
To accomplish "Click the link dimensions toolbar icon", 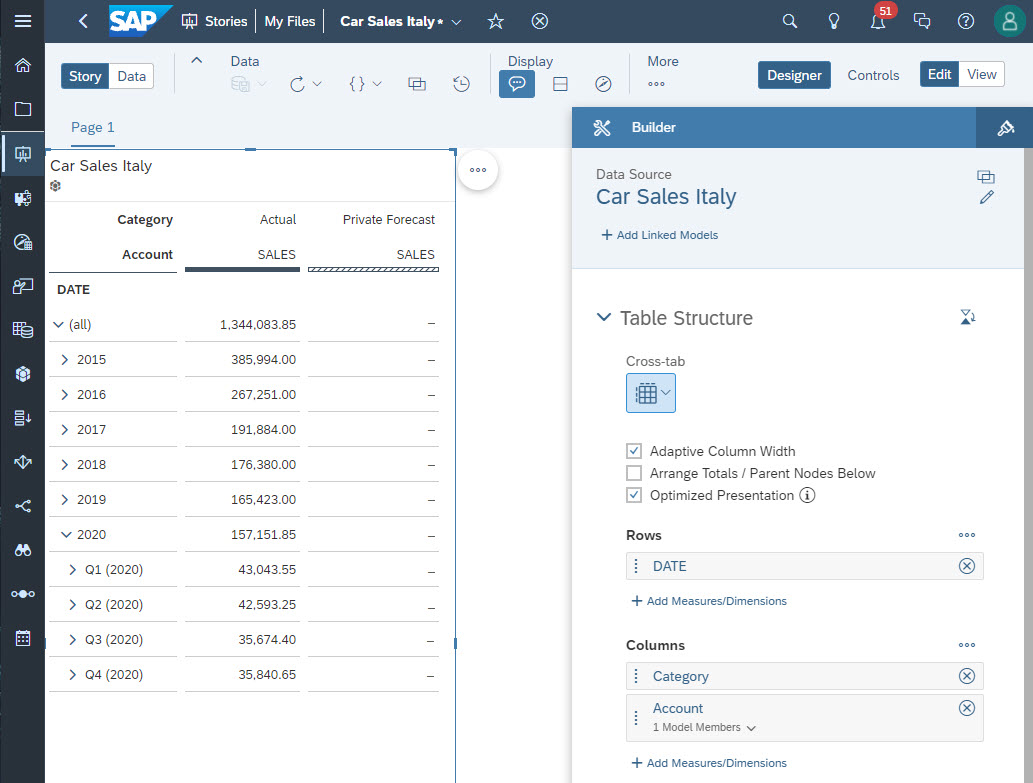I will point(417,84).
